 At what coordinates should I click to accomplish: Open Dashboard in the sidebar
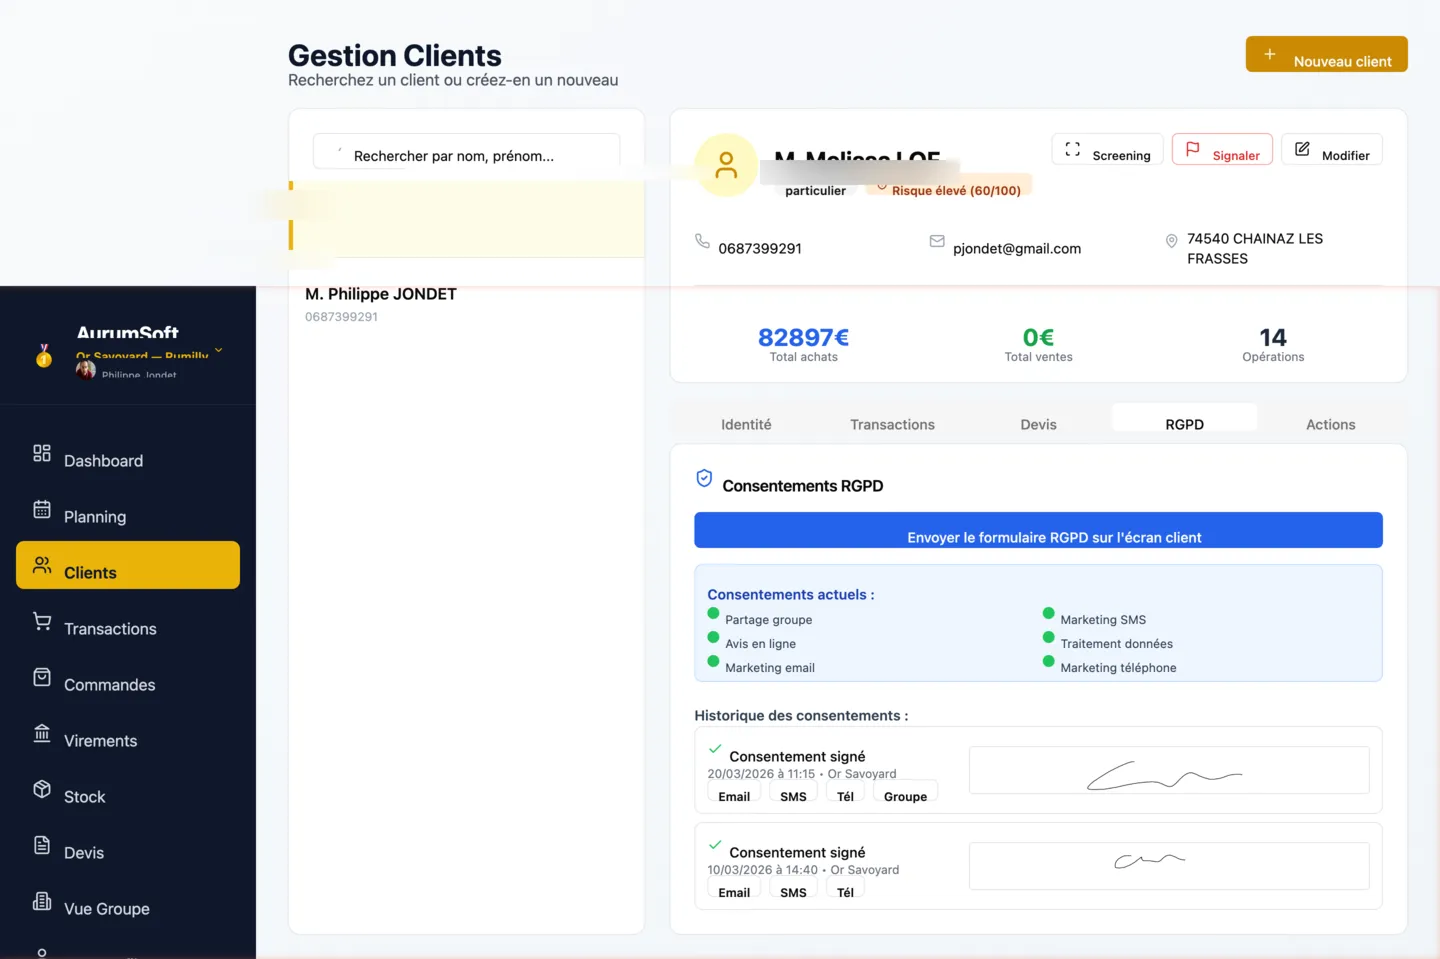coord(128,460)
